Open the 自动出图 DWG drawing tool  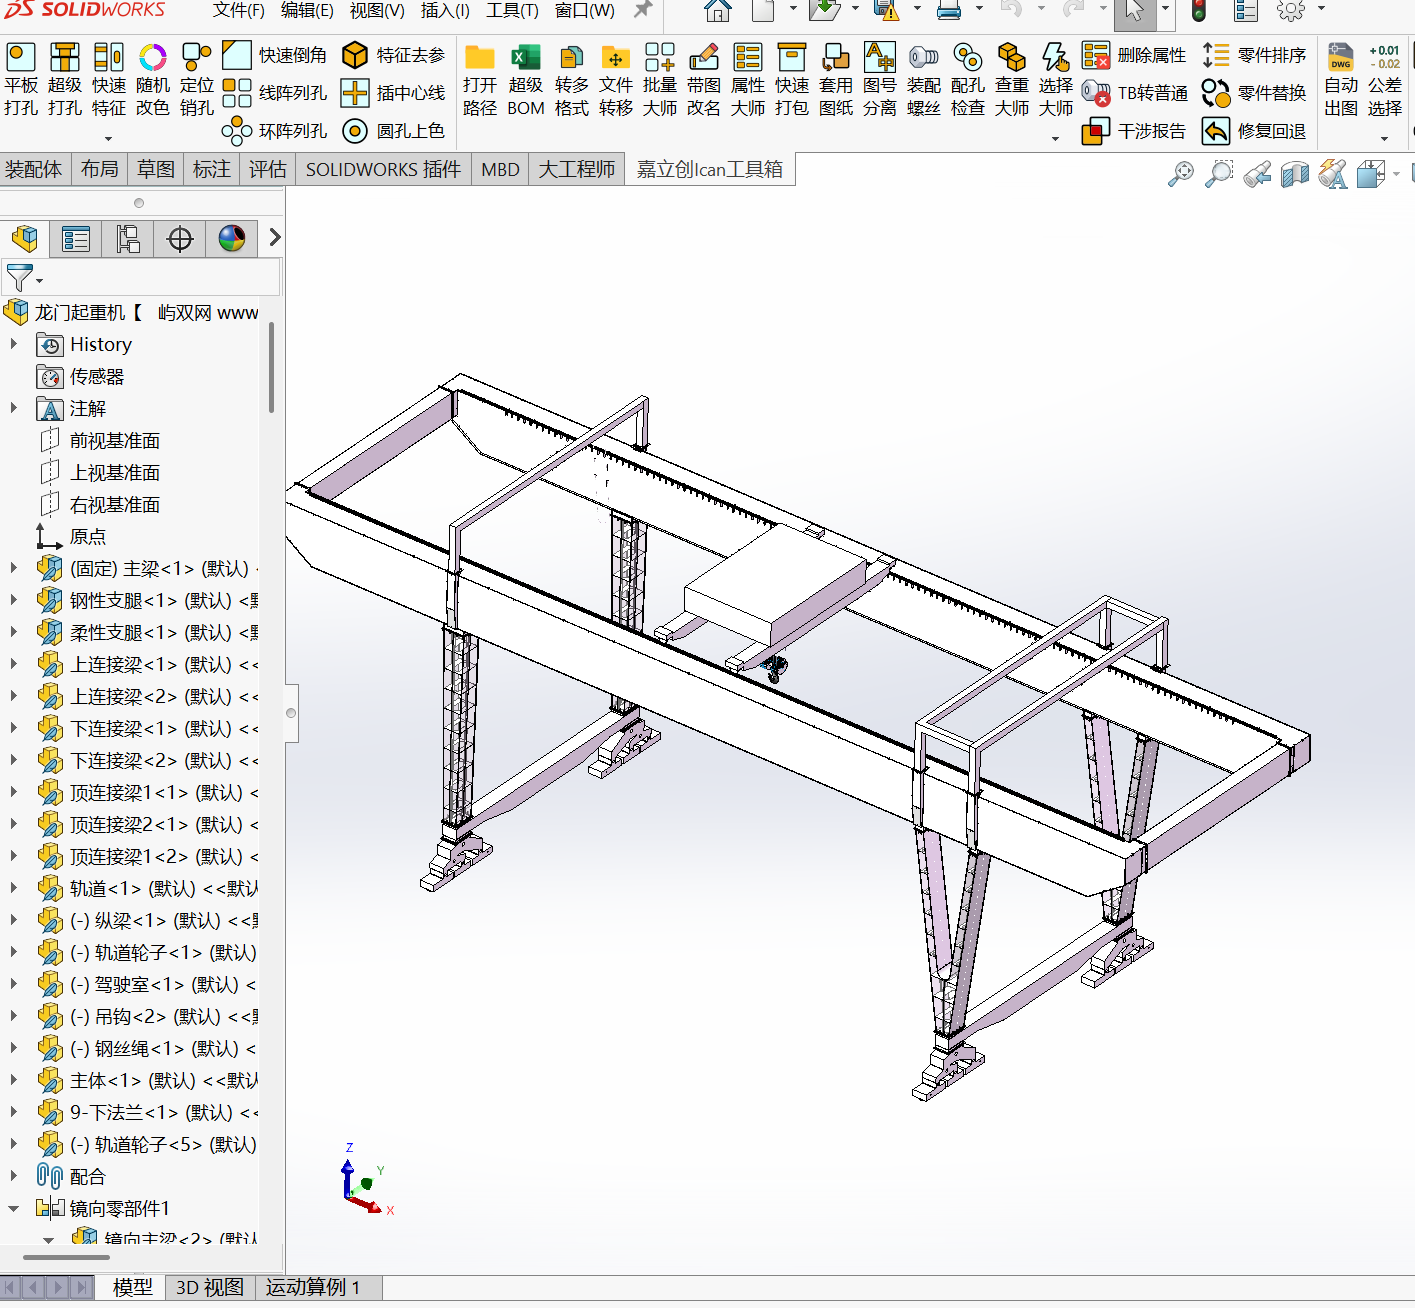1340,59
